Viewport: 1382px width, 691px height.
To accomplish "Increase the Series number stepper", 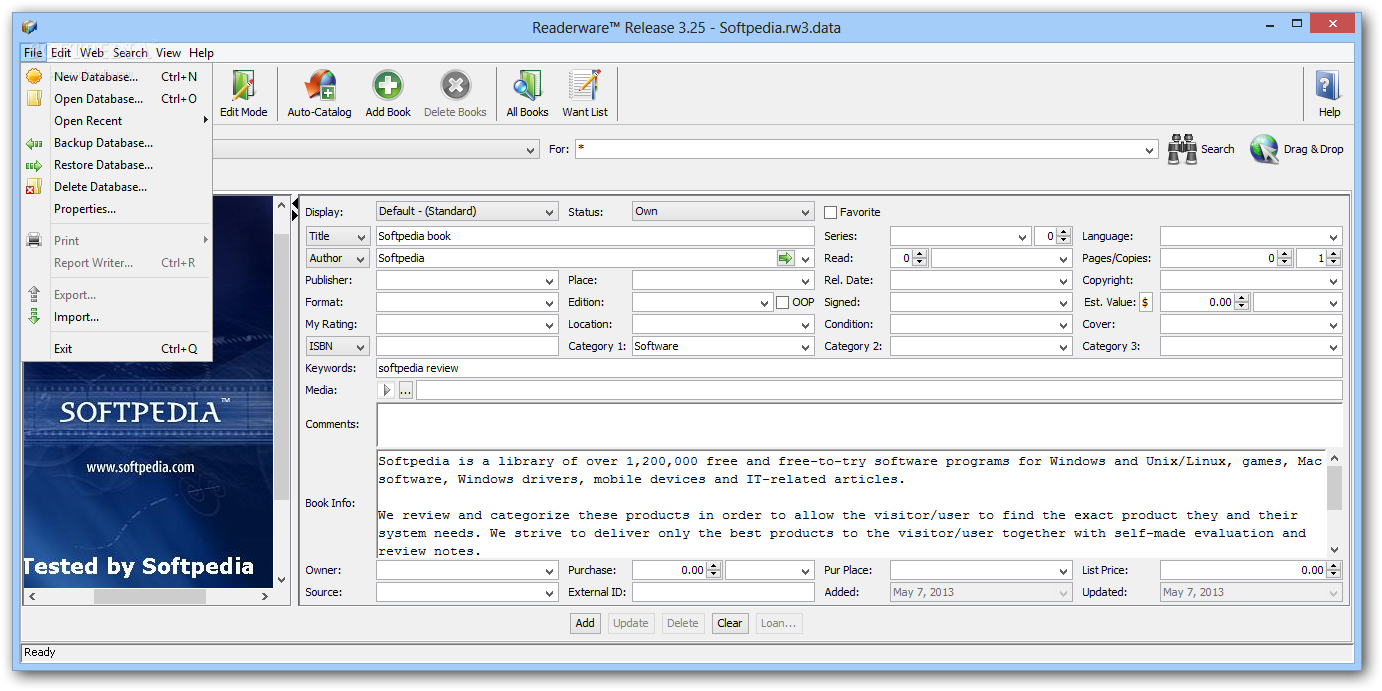I will pos(1065,232).
